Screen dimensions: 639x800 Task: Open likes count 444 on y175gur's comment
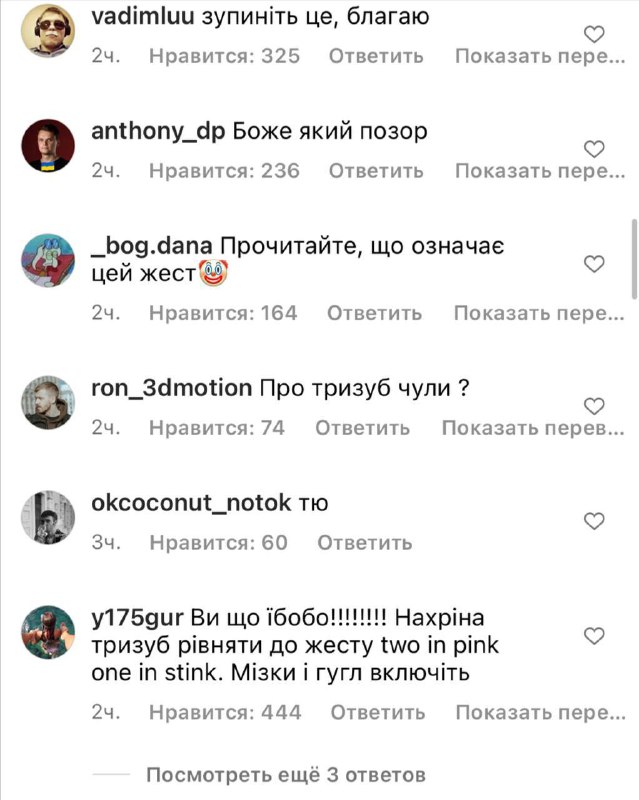(225, 712)
